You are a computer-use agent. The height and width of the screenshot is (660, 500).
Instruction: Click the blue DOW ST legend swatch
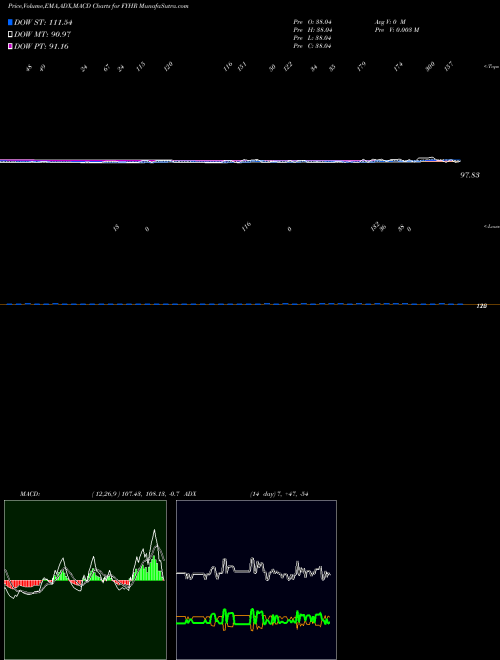click(10, 22)
